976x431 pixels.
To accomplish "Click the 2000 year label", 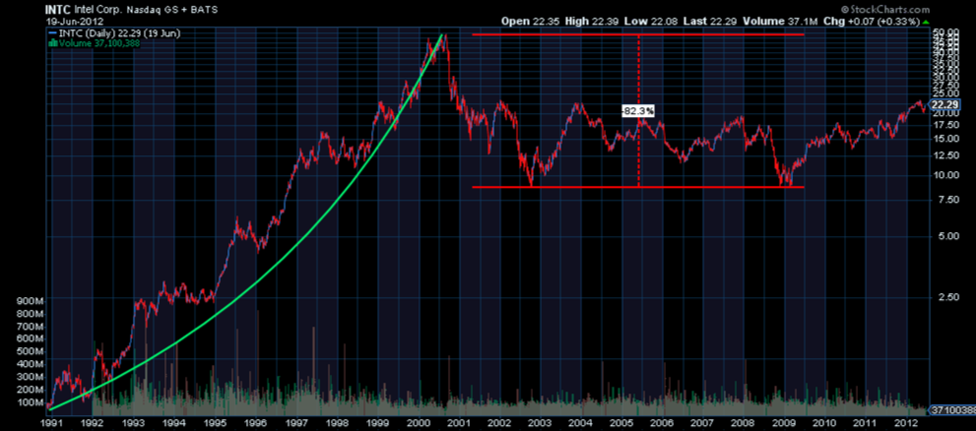I will click(418, 423).
